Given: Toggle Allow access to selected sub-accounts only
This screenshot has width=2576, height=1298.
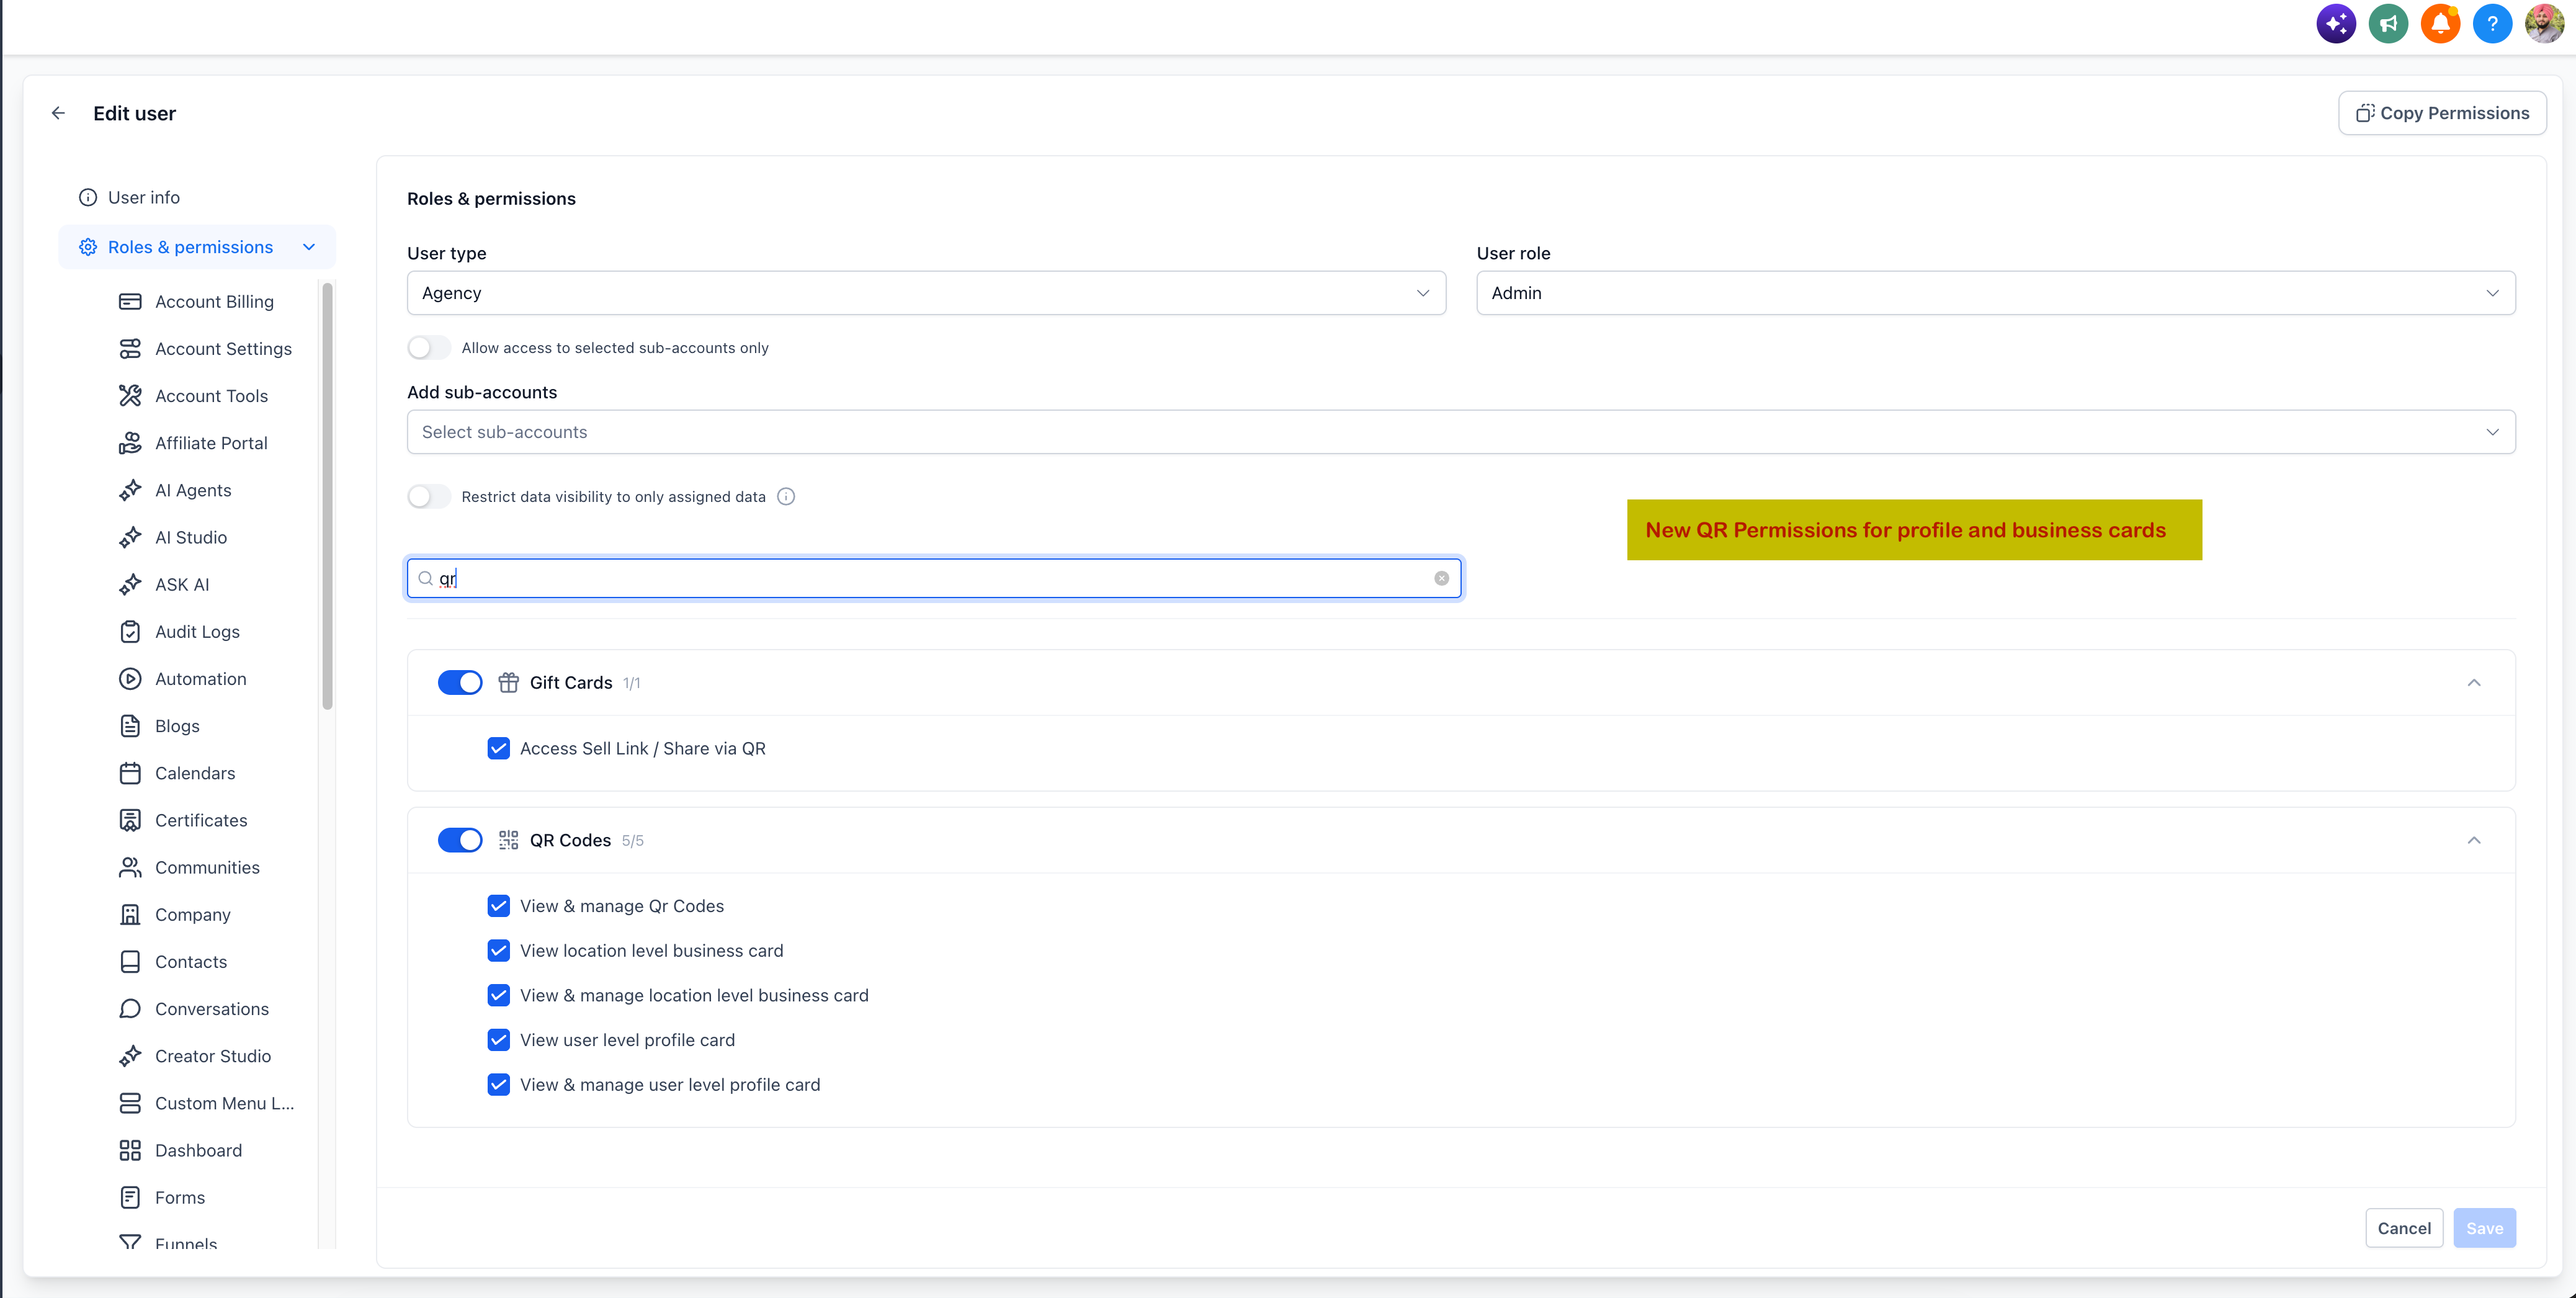Looking at the screenshot, I should 429,348.
